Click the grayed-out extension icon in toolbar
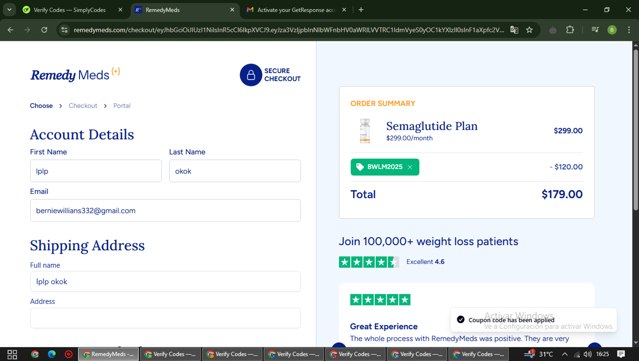 click(x=553, y=30)
